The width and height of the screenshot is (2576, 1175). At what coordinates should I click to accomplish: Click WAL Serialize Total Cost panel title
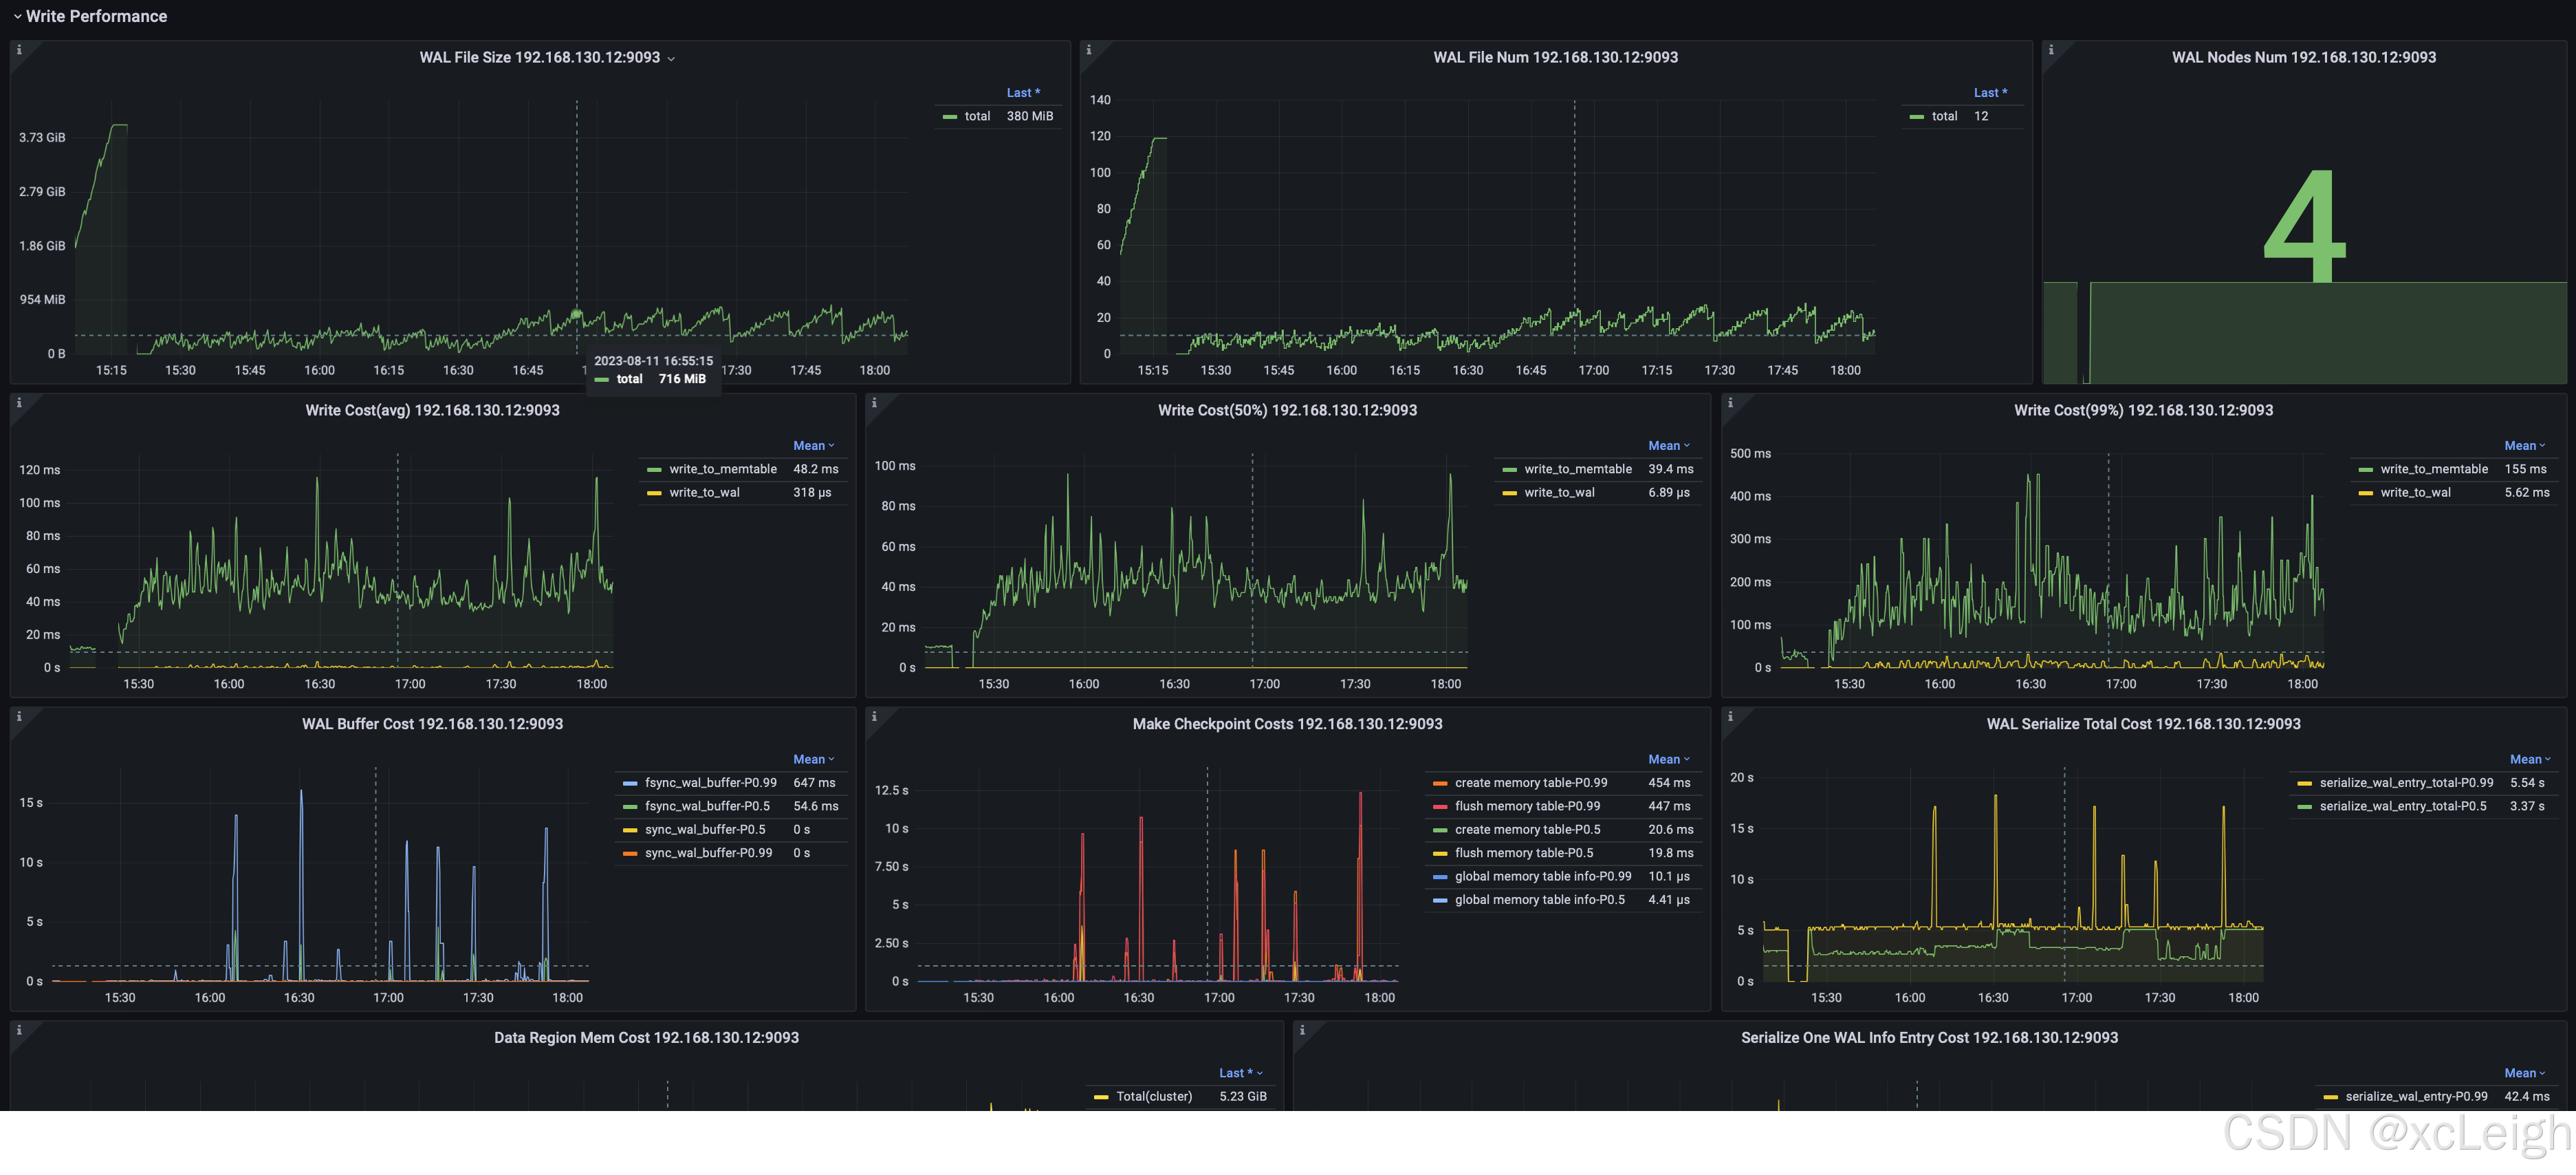[2142, 724]
